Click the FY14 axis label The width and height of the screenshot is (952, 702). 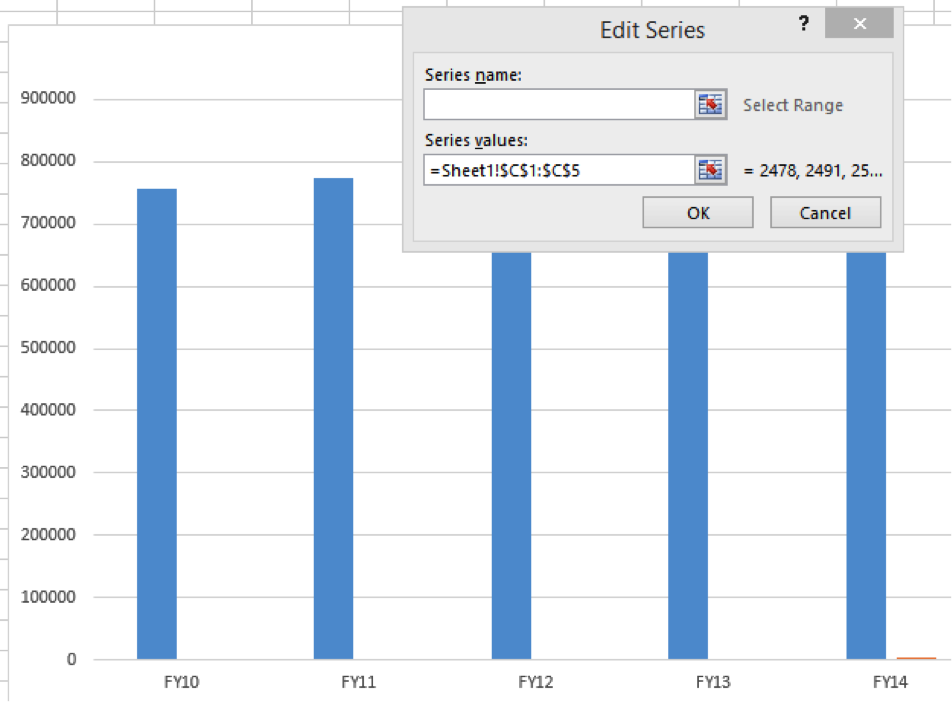(890, 682)
